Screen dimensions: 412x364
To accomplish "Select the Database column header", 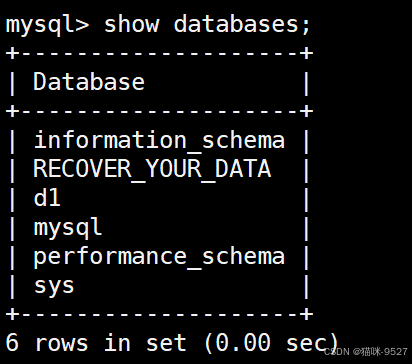I will 89,81.
